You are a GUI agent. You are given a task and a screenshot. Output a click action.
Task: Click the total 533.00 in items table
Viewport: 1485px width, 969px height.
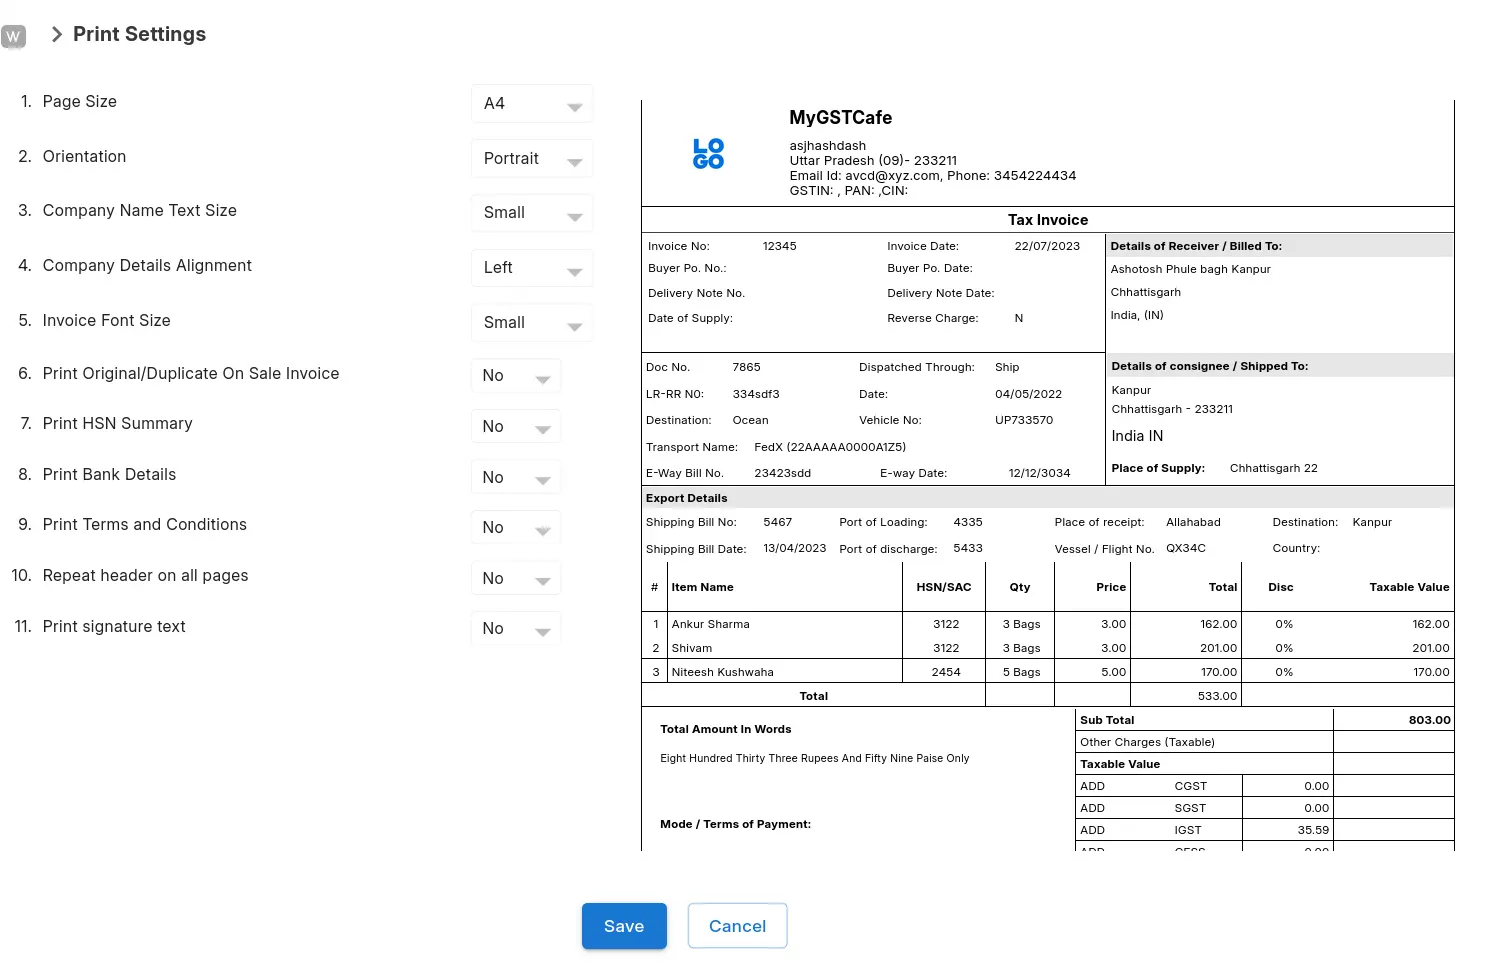(1217, 696)
